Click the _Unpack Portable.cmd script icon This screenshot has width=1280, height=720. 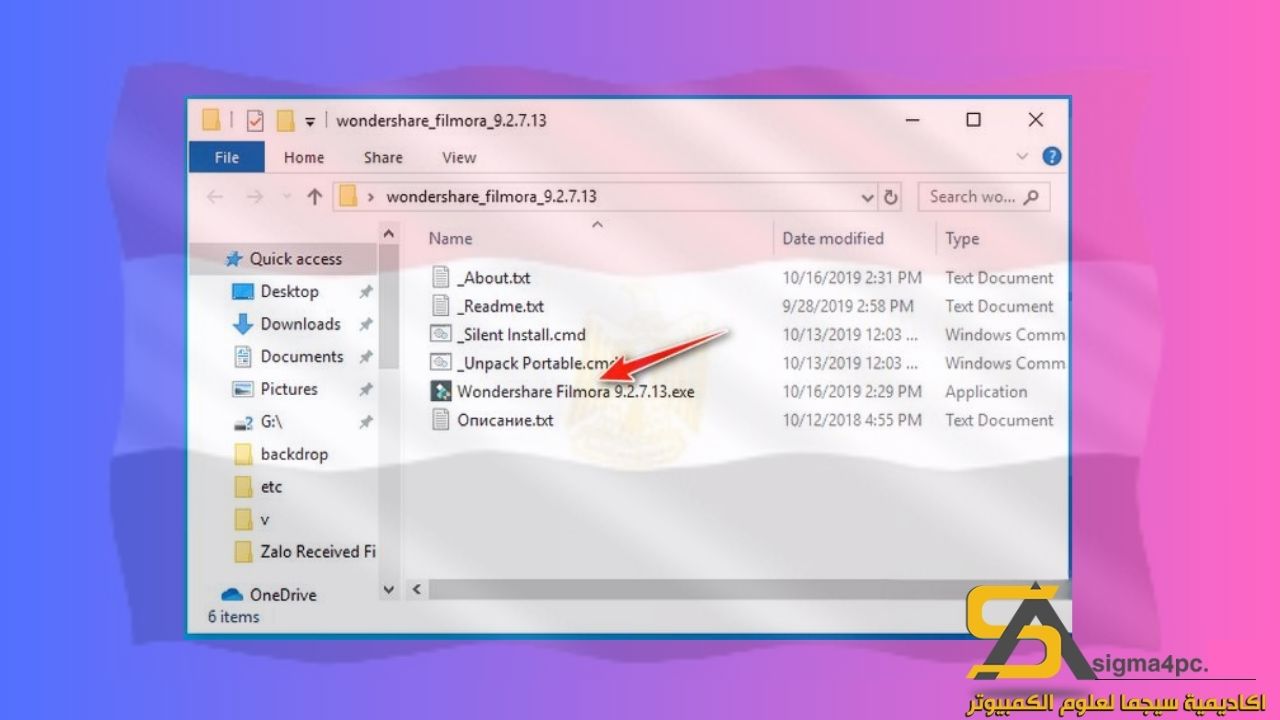click(x=440, y=363)
